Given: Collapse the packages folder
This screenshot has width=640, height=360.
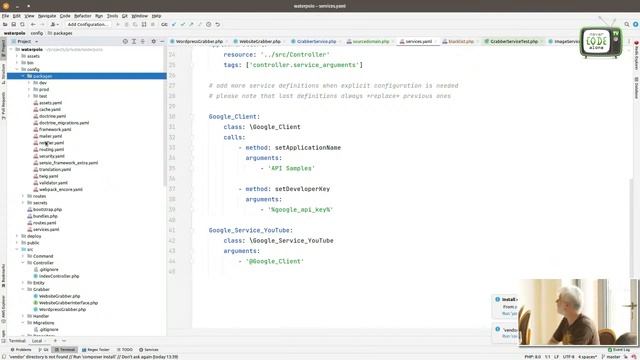Looking at the screenshot, I should (23, 76).
